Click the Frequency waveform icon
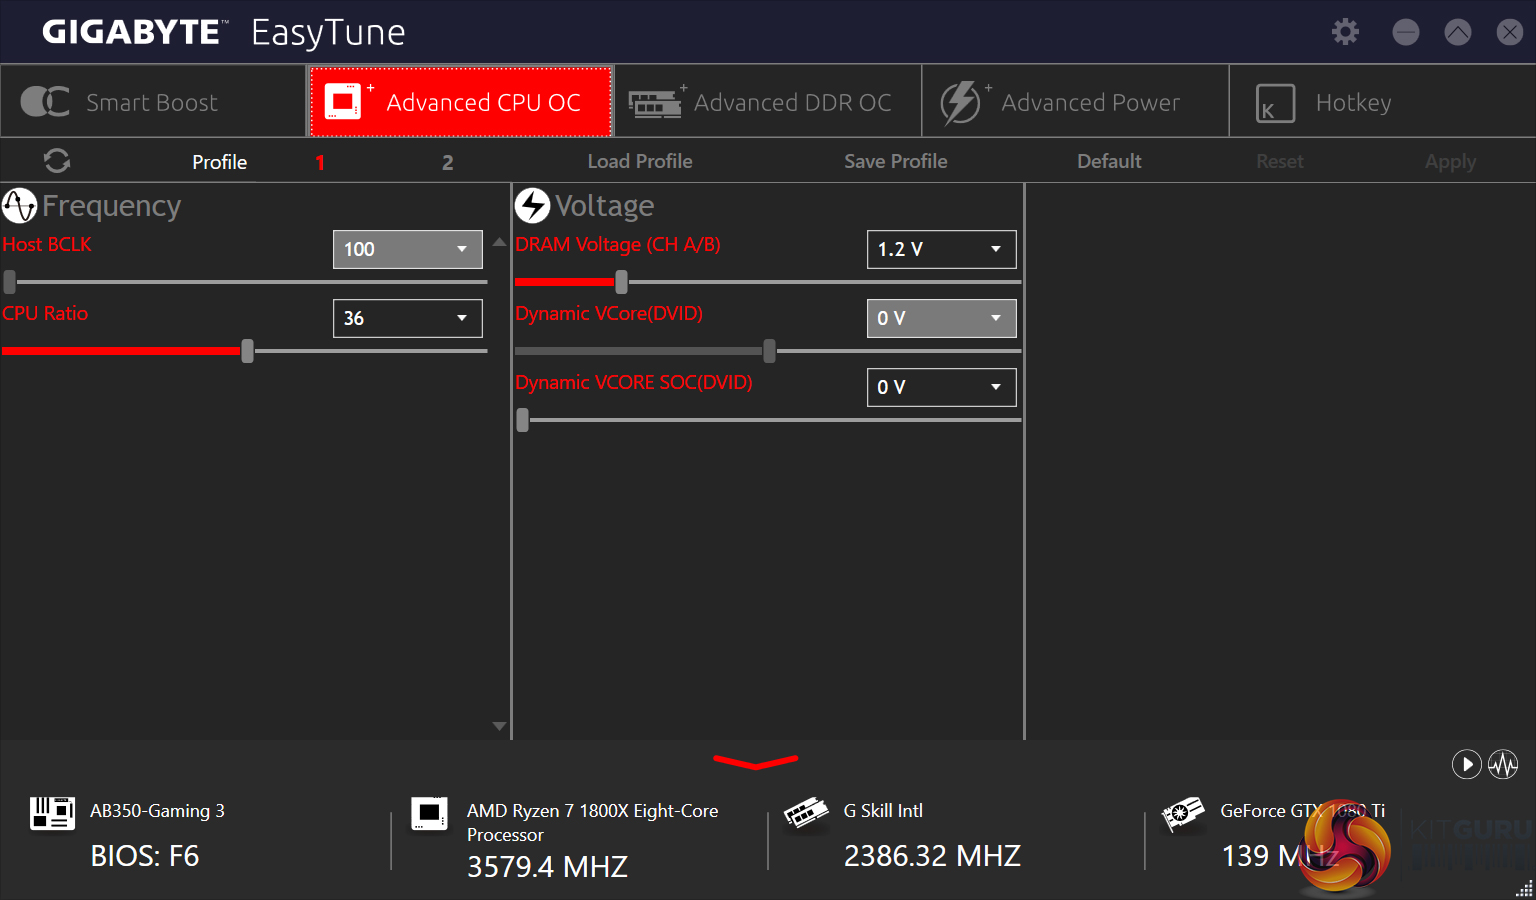 [19, 206]
